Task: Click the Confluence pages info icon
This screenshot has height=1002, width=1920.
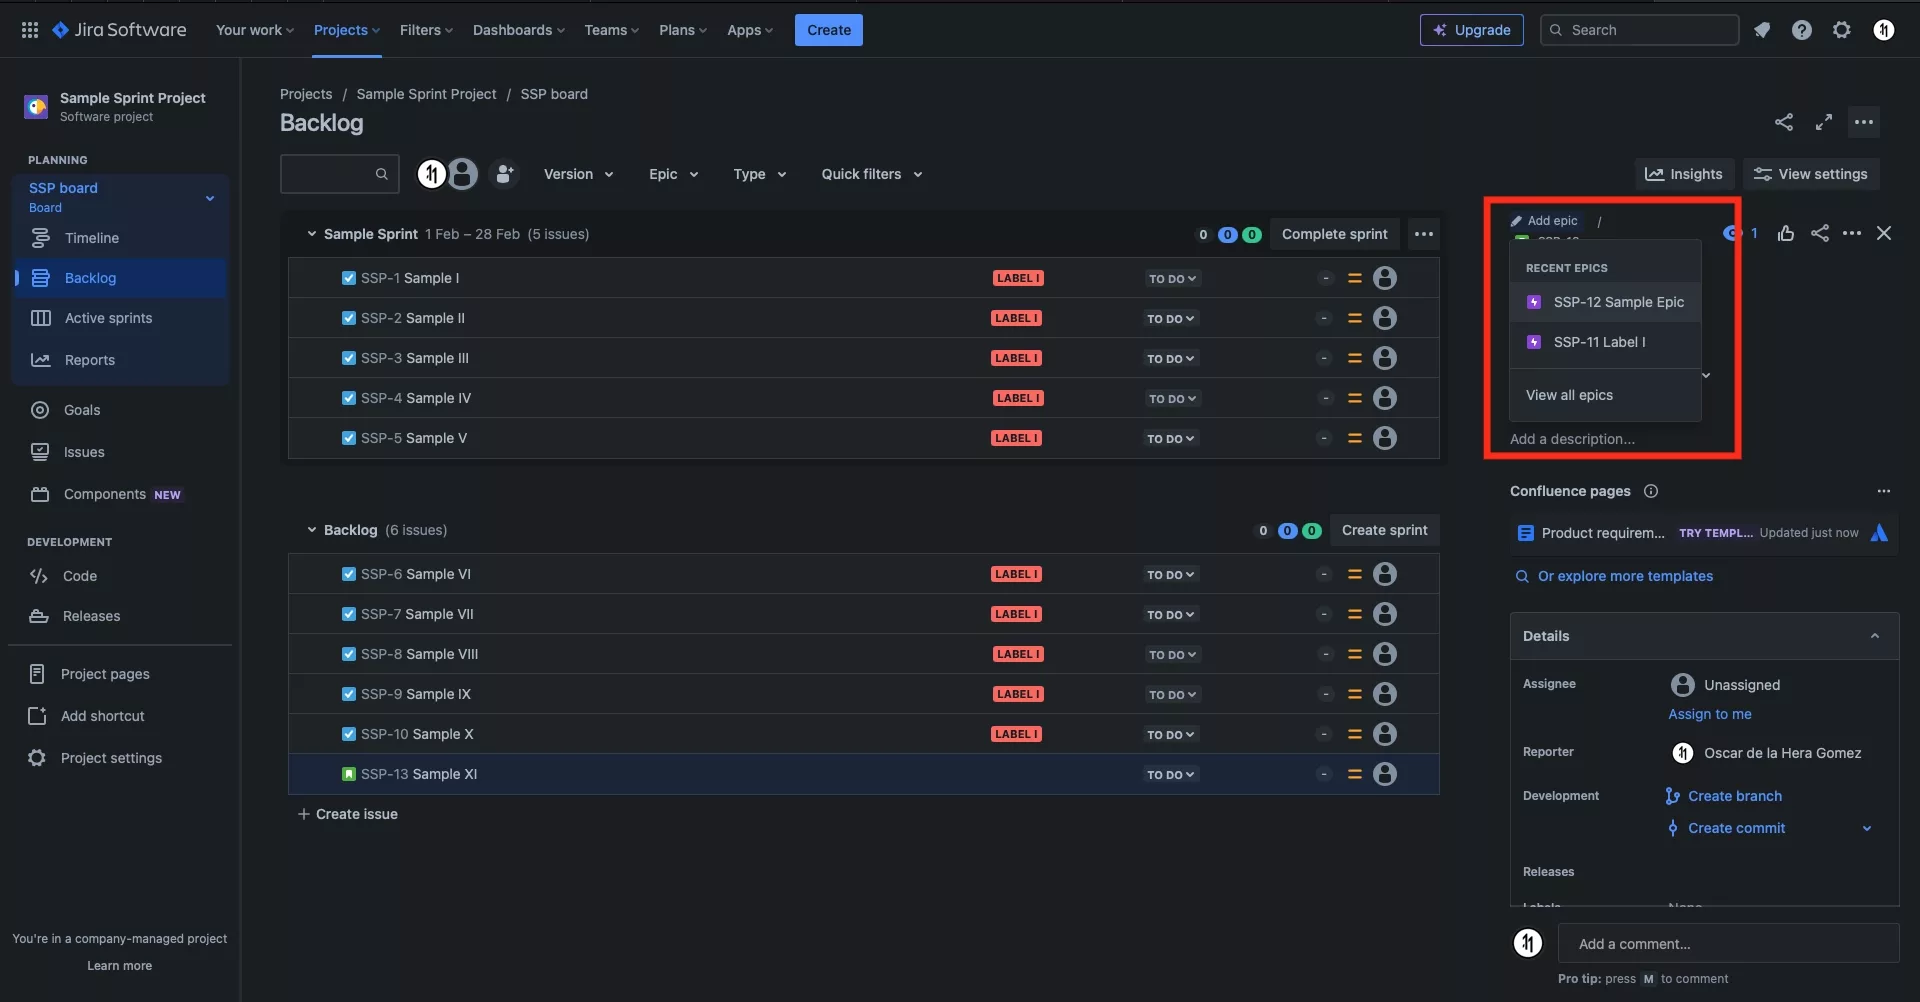Action: point(1651,491)
